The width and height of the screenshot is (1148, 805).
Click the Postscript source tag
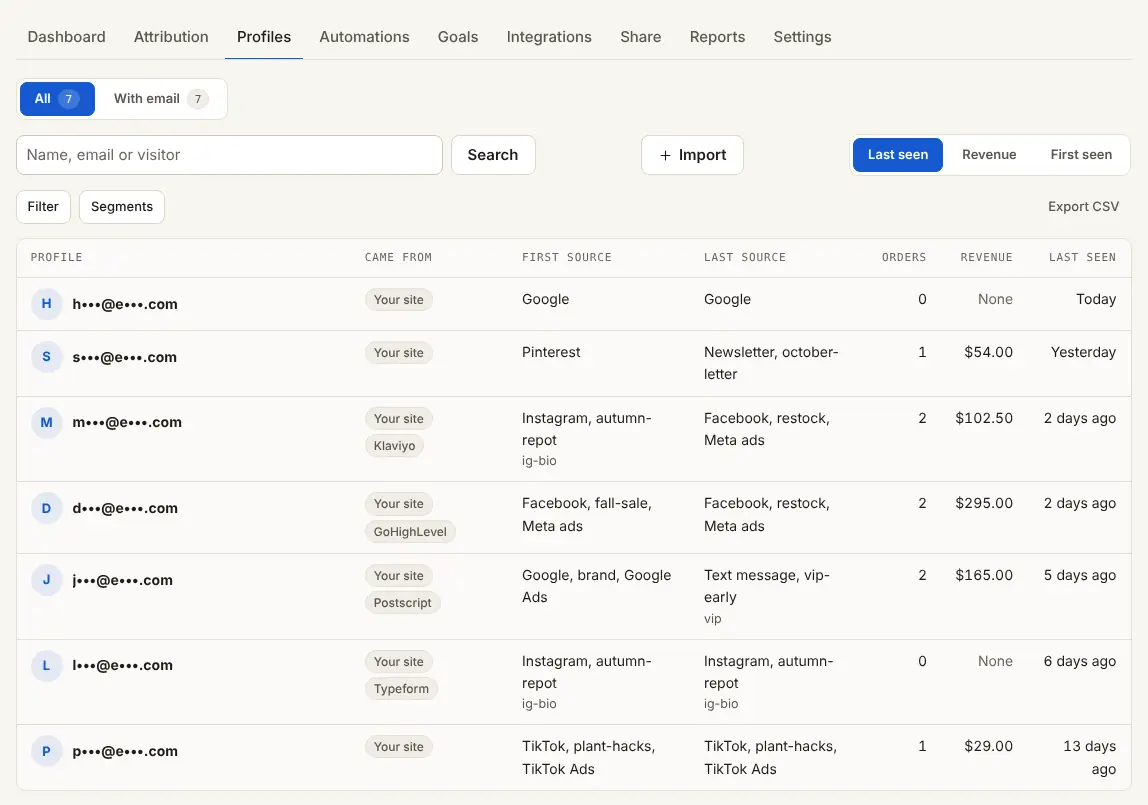(x=402, y=602)
